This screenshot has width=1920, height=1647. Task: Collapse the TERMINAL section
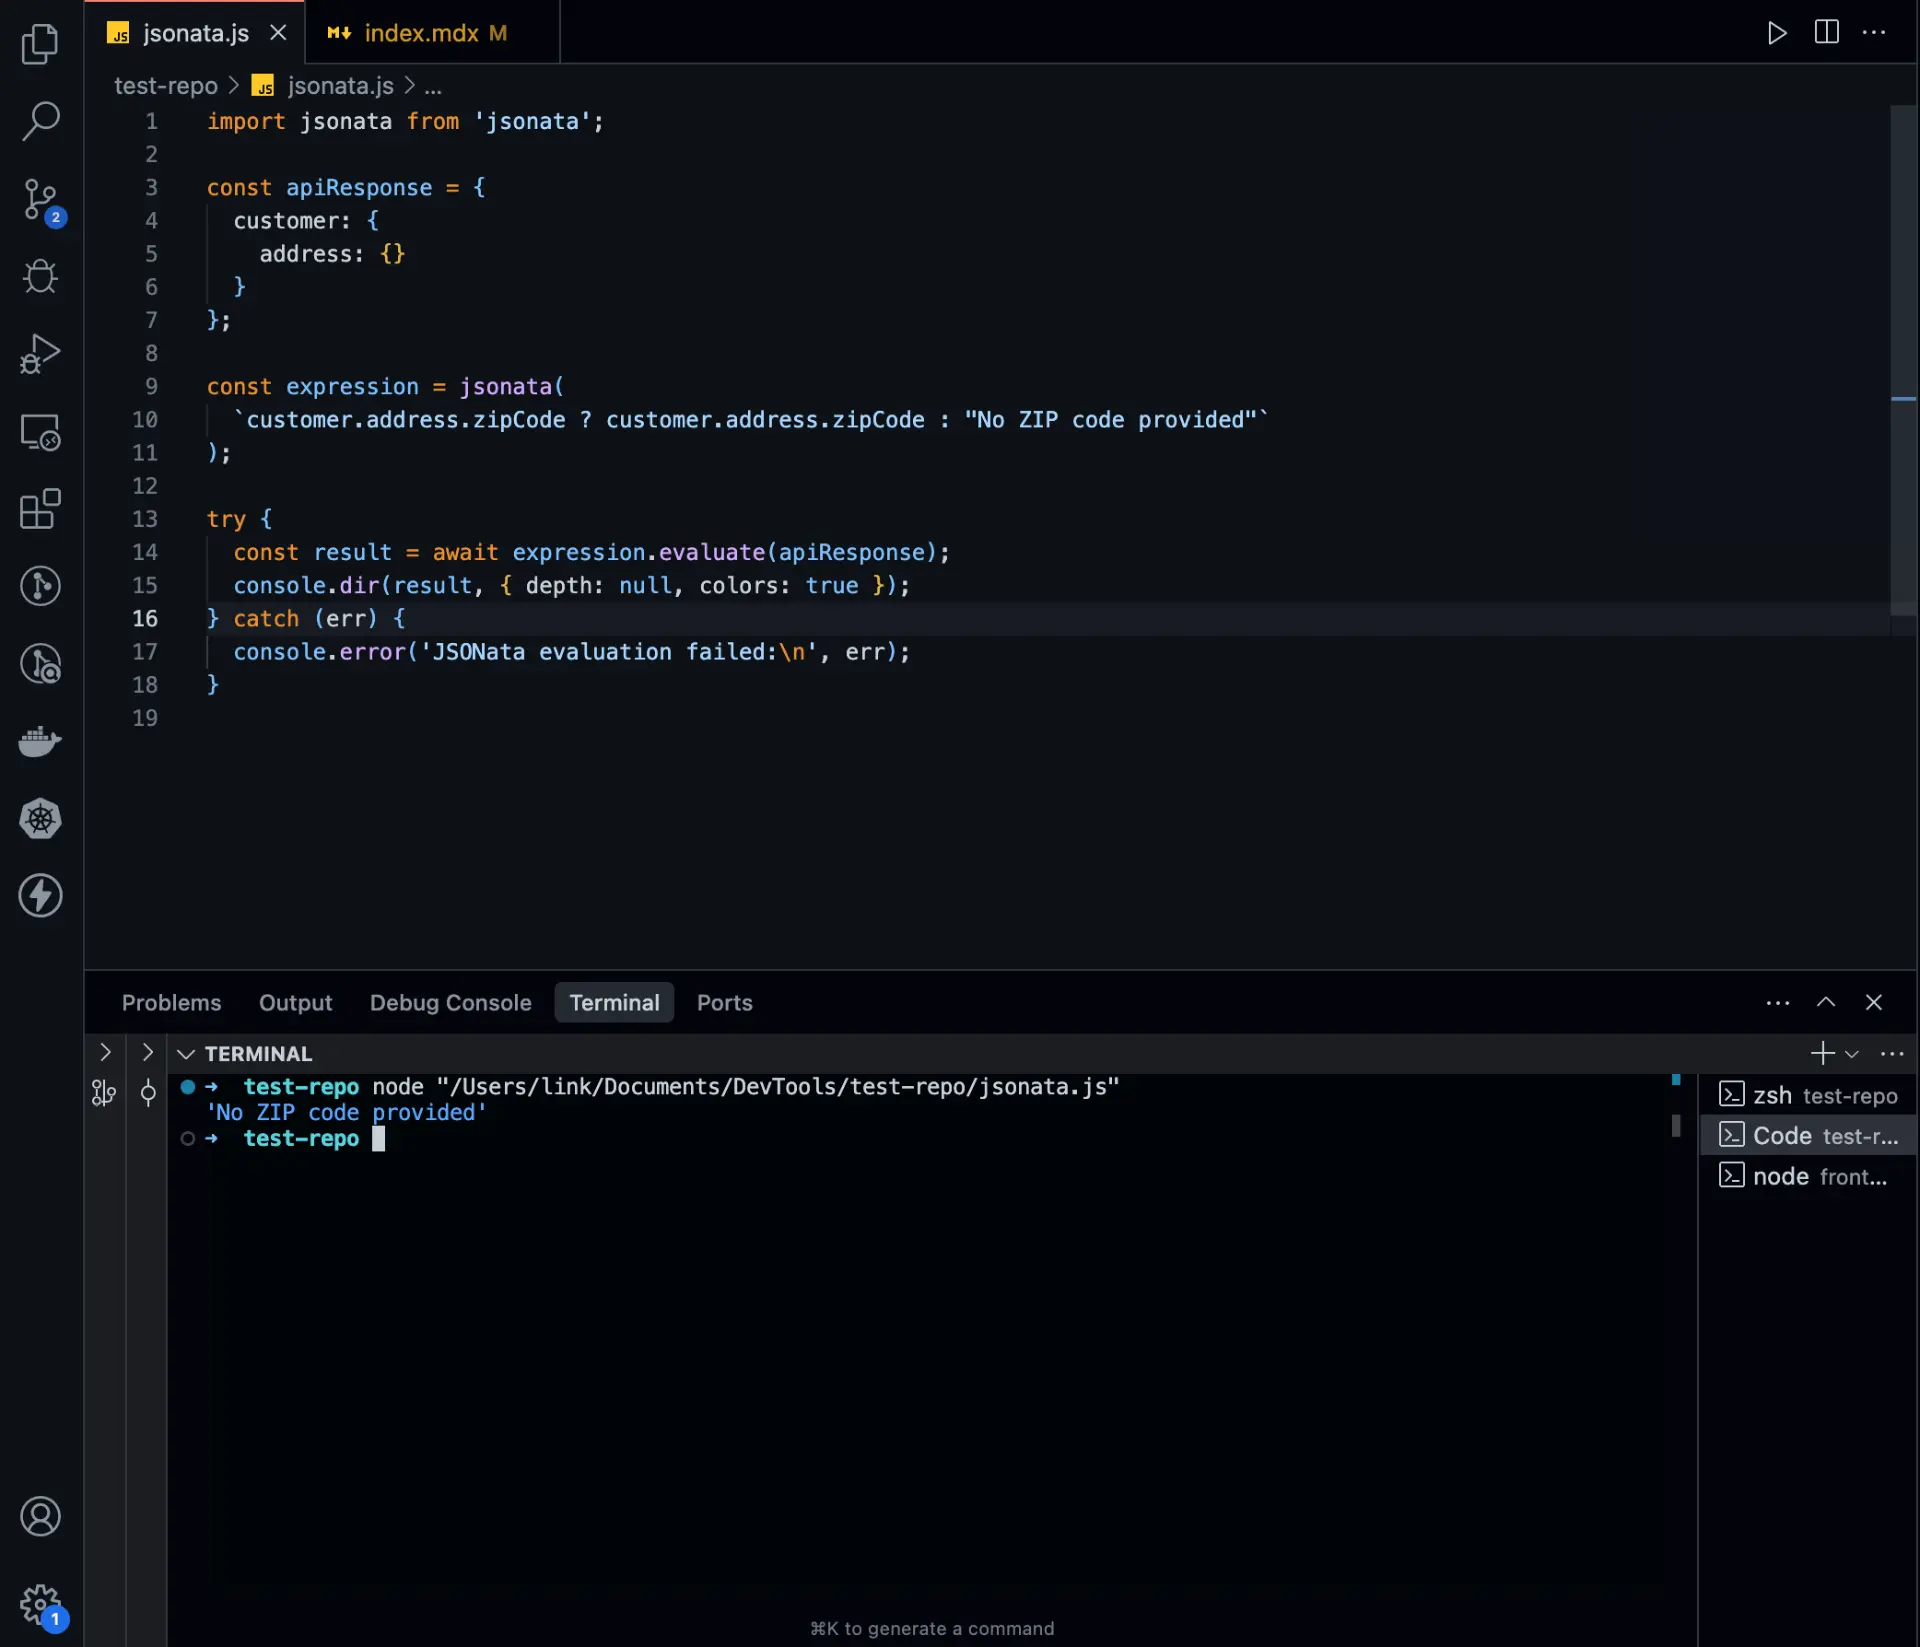[x=186, y=1053]
